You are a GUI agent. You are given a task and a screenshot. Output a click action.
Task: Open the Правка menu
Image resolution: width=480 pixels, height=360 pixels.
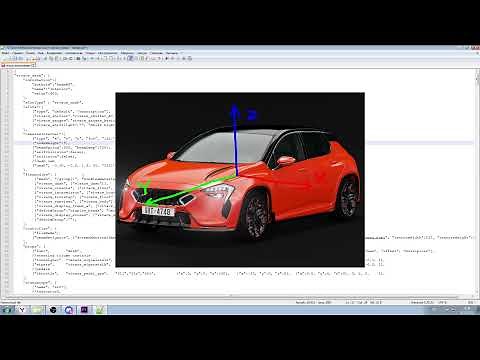[x=17, y=53]
